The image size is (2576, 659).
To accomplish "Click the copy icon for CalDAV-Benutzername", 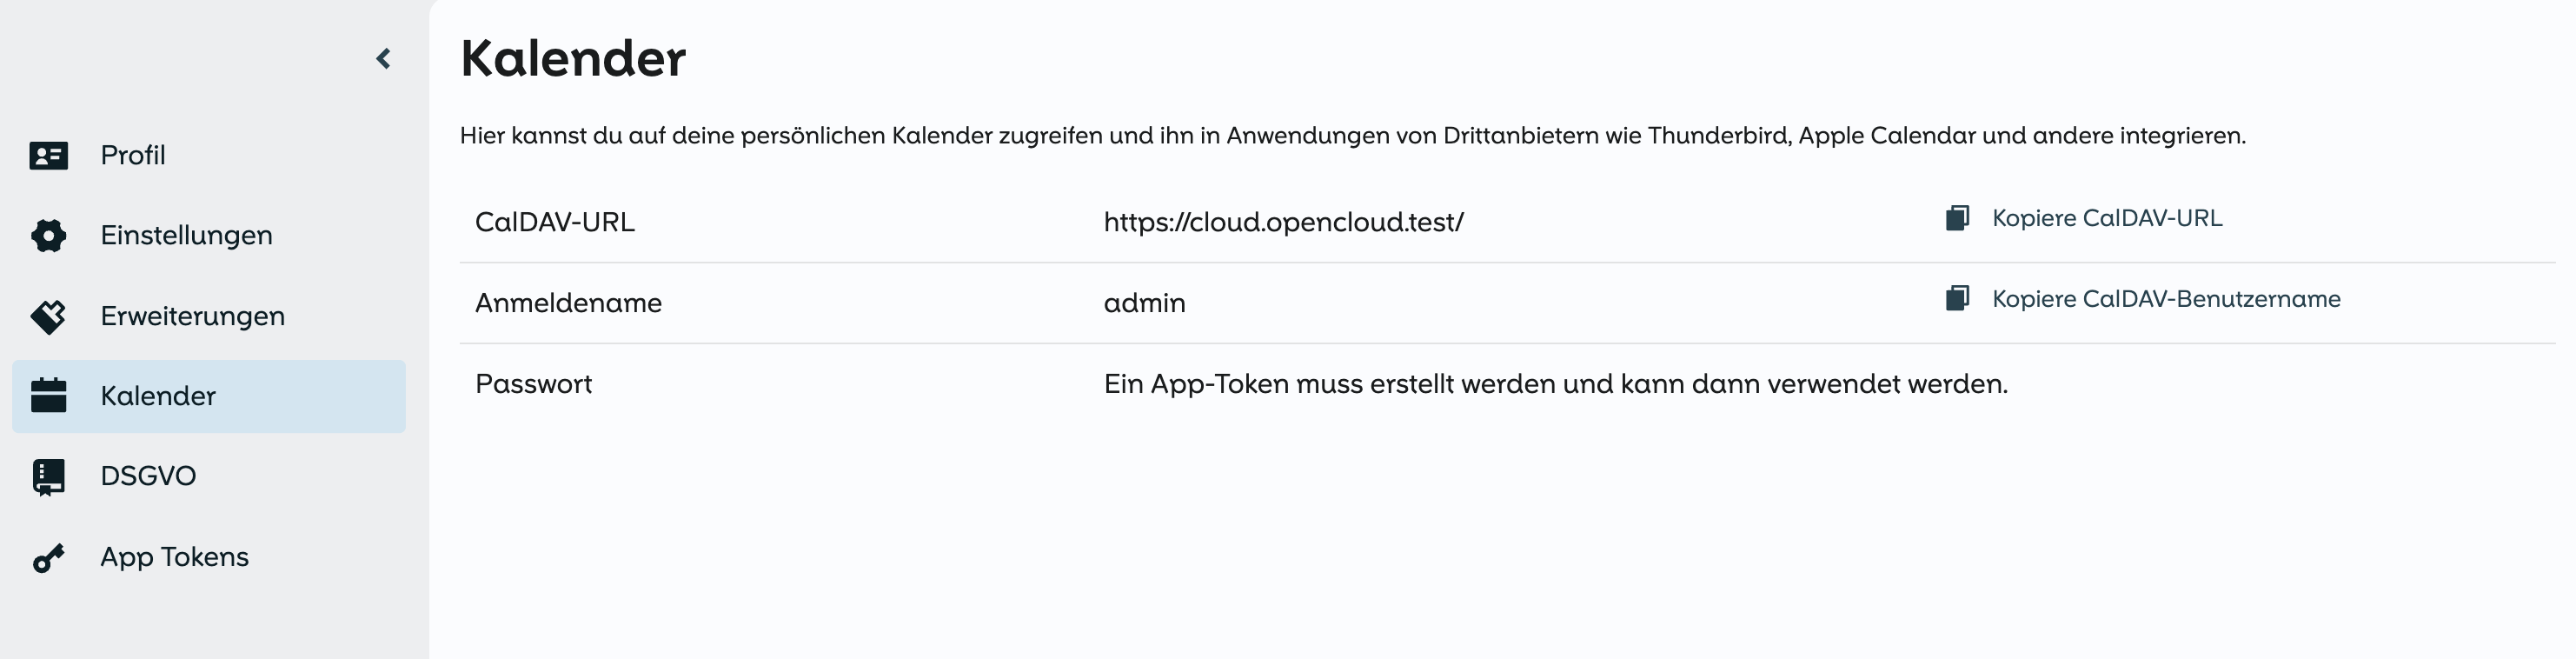I will point(1957,299).
